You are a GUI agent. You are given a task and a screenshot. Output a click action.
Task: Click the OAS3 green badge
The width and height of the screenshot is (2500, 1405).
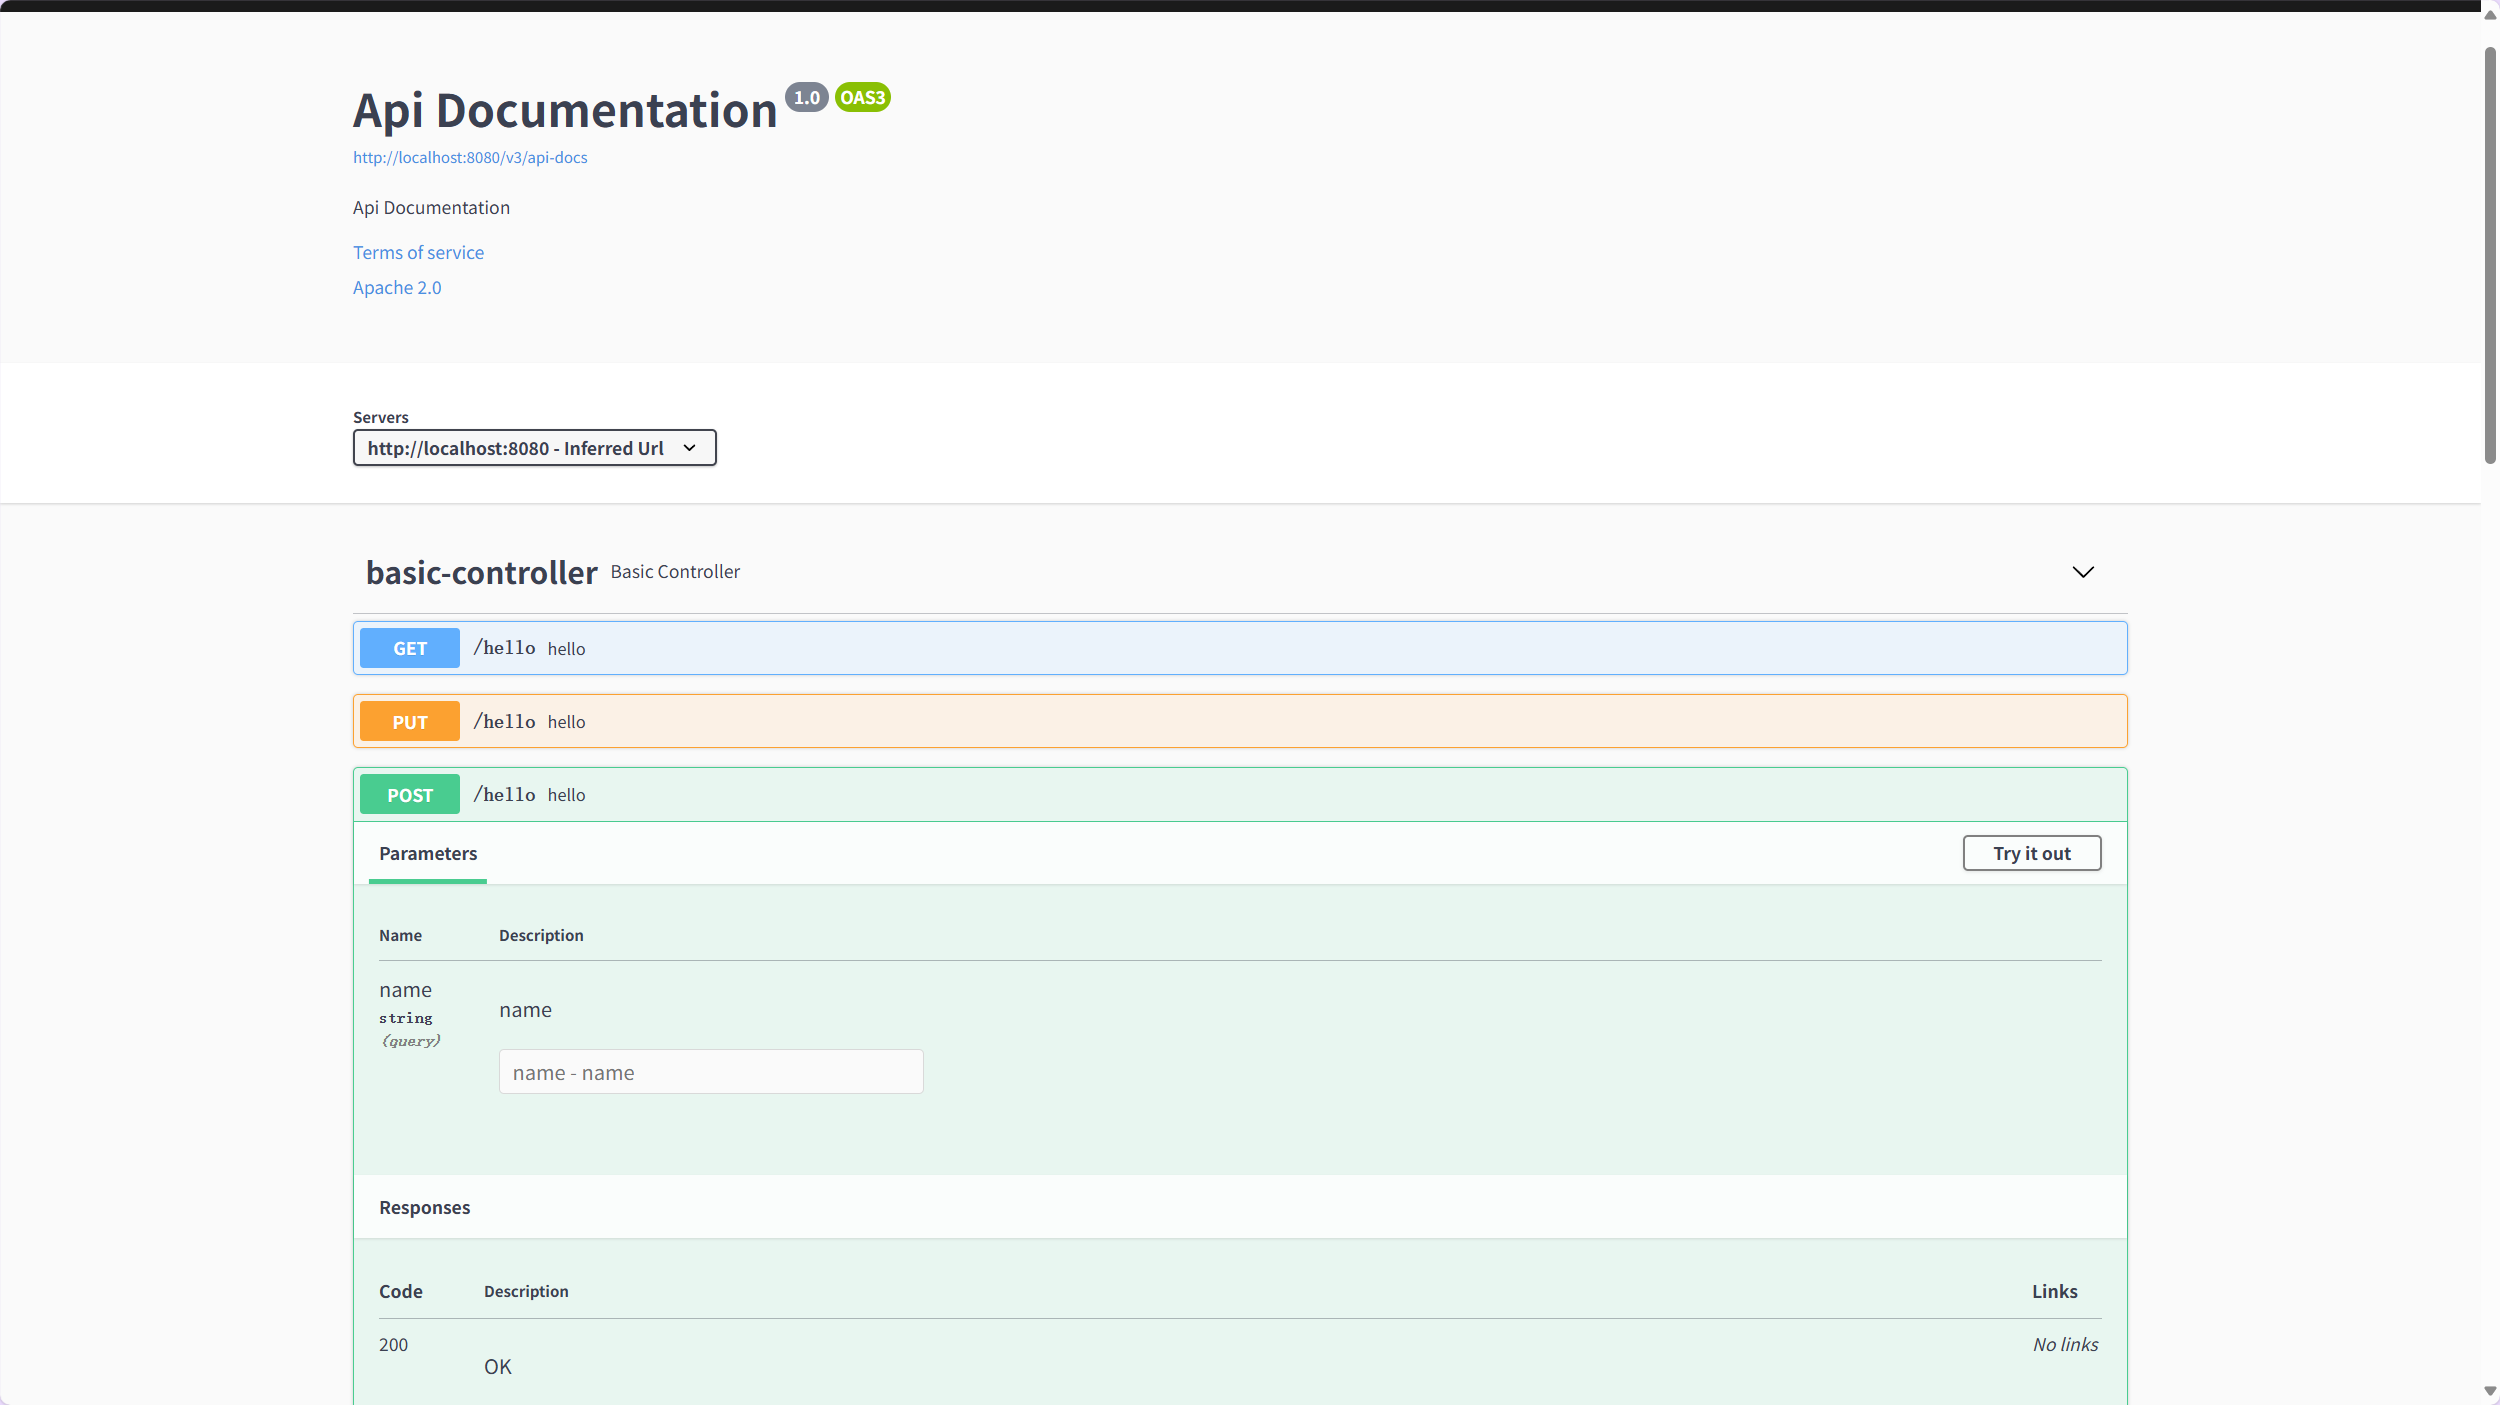pyautogui.click(x=862, y=97)
